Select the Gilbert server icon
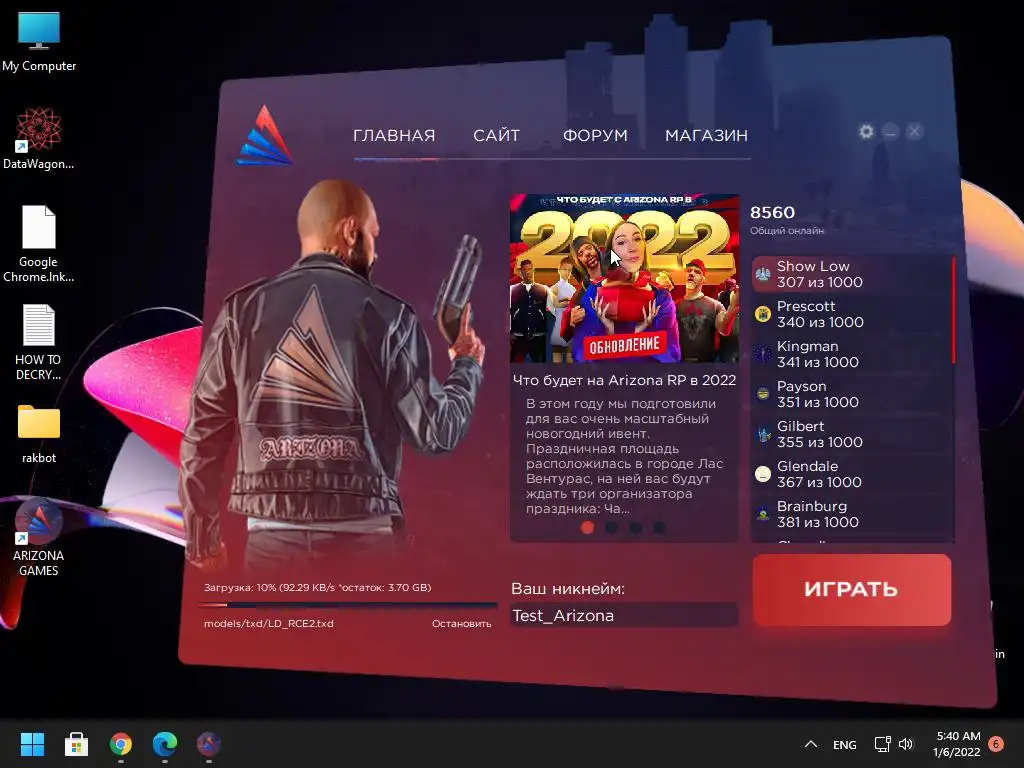Image resolution: width=1024 pixels, height=768 pixels. (763, 434)
